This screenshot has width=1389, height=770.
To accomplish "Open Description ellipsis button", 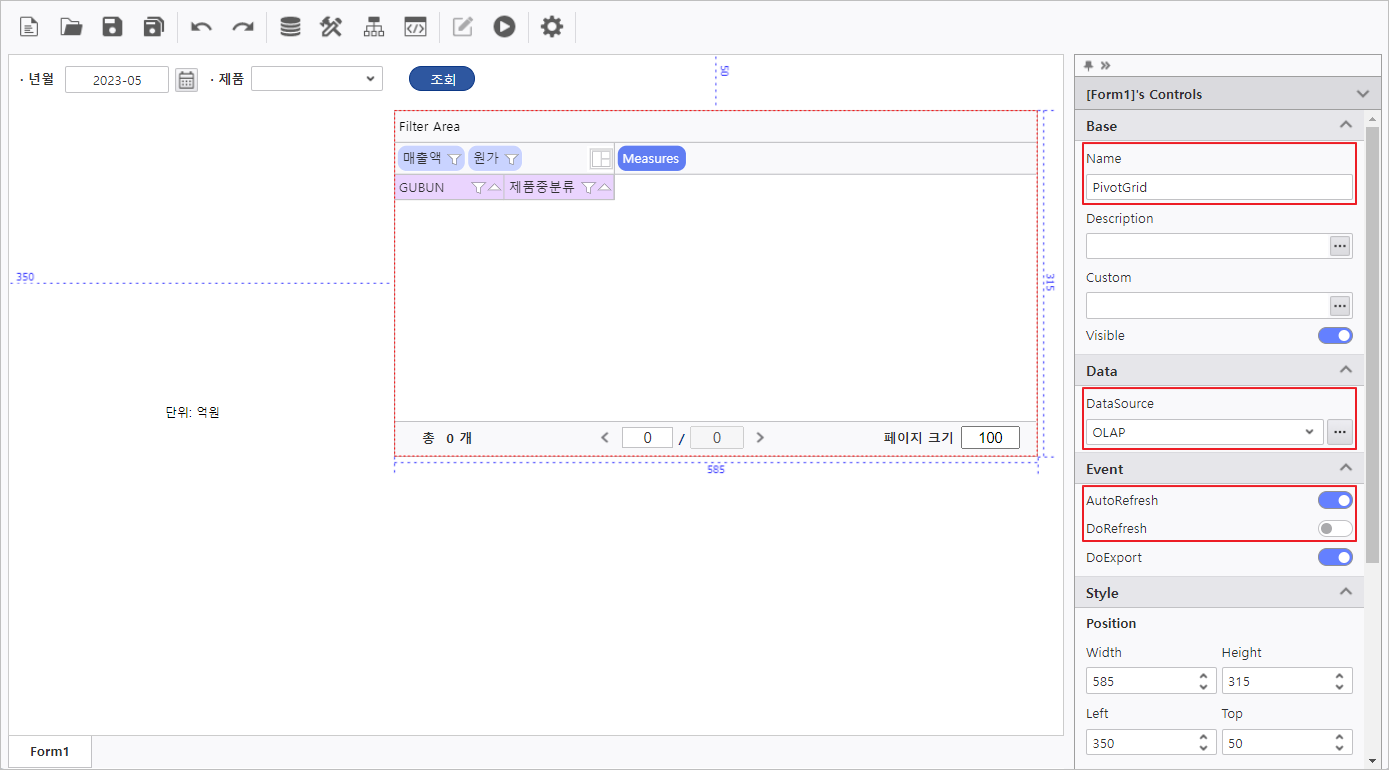I will pyautogui.click(x=1340, y=246).
